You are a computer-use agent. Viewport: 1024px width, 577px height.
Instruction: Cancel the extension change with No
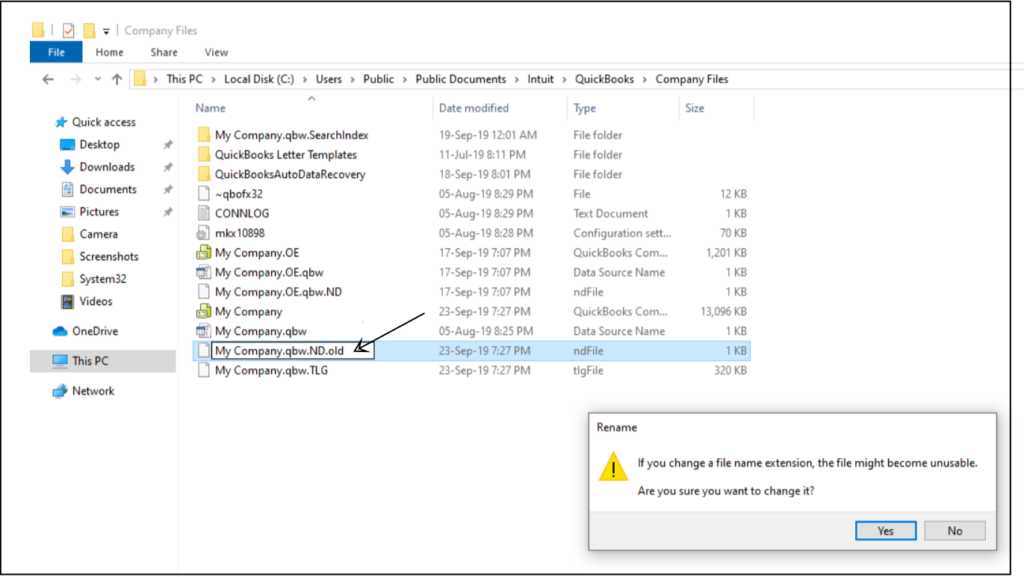point(954,530)
